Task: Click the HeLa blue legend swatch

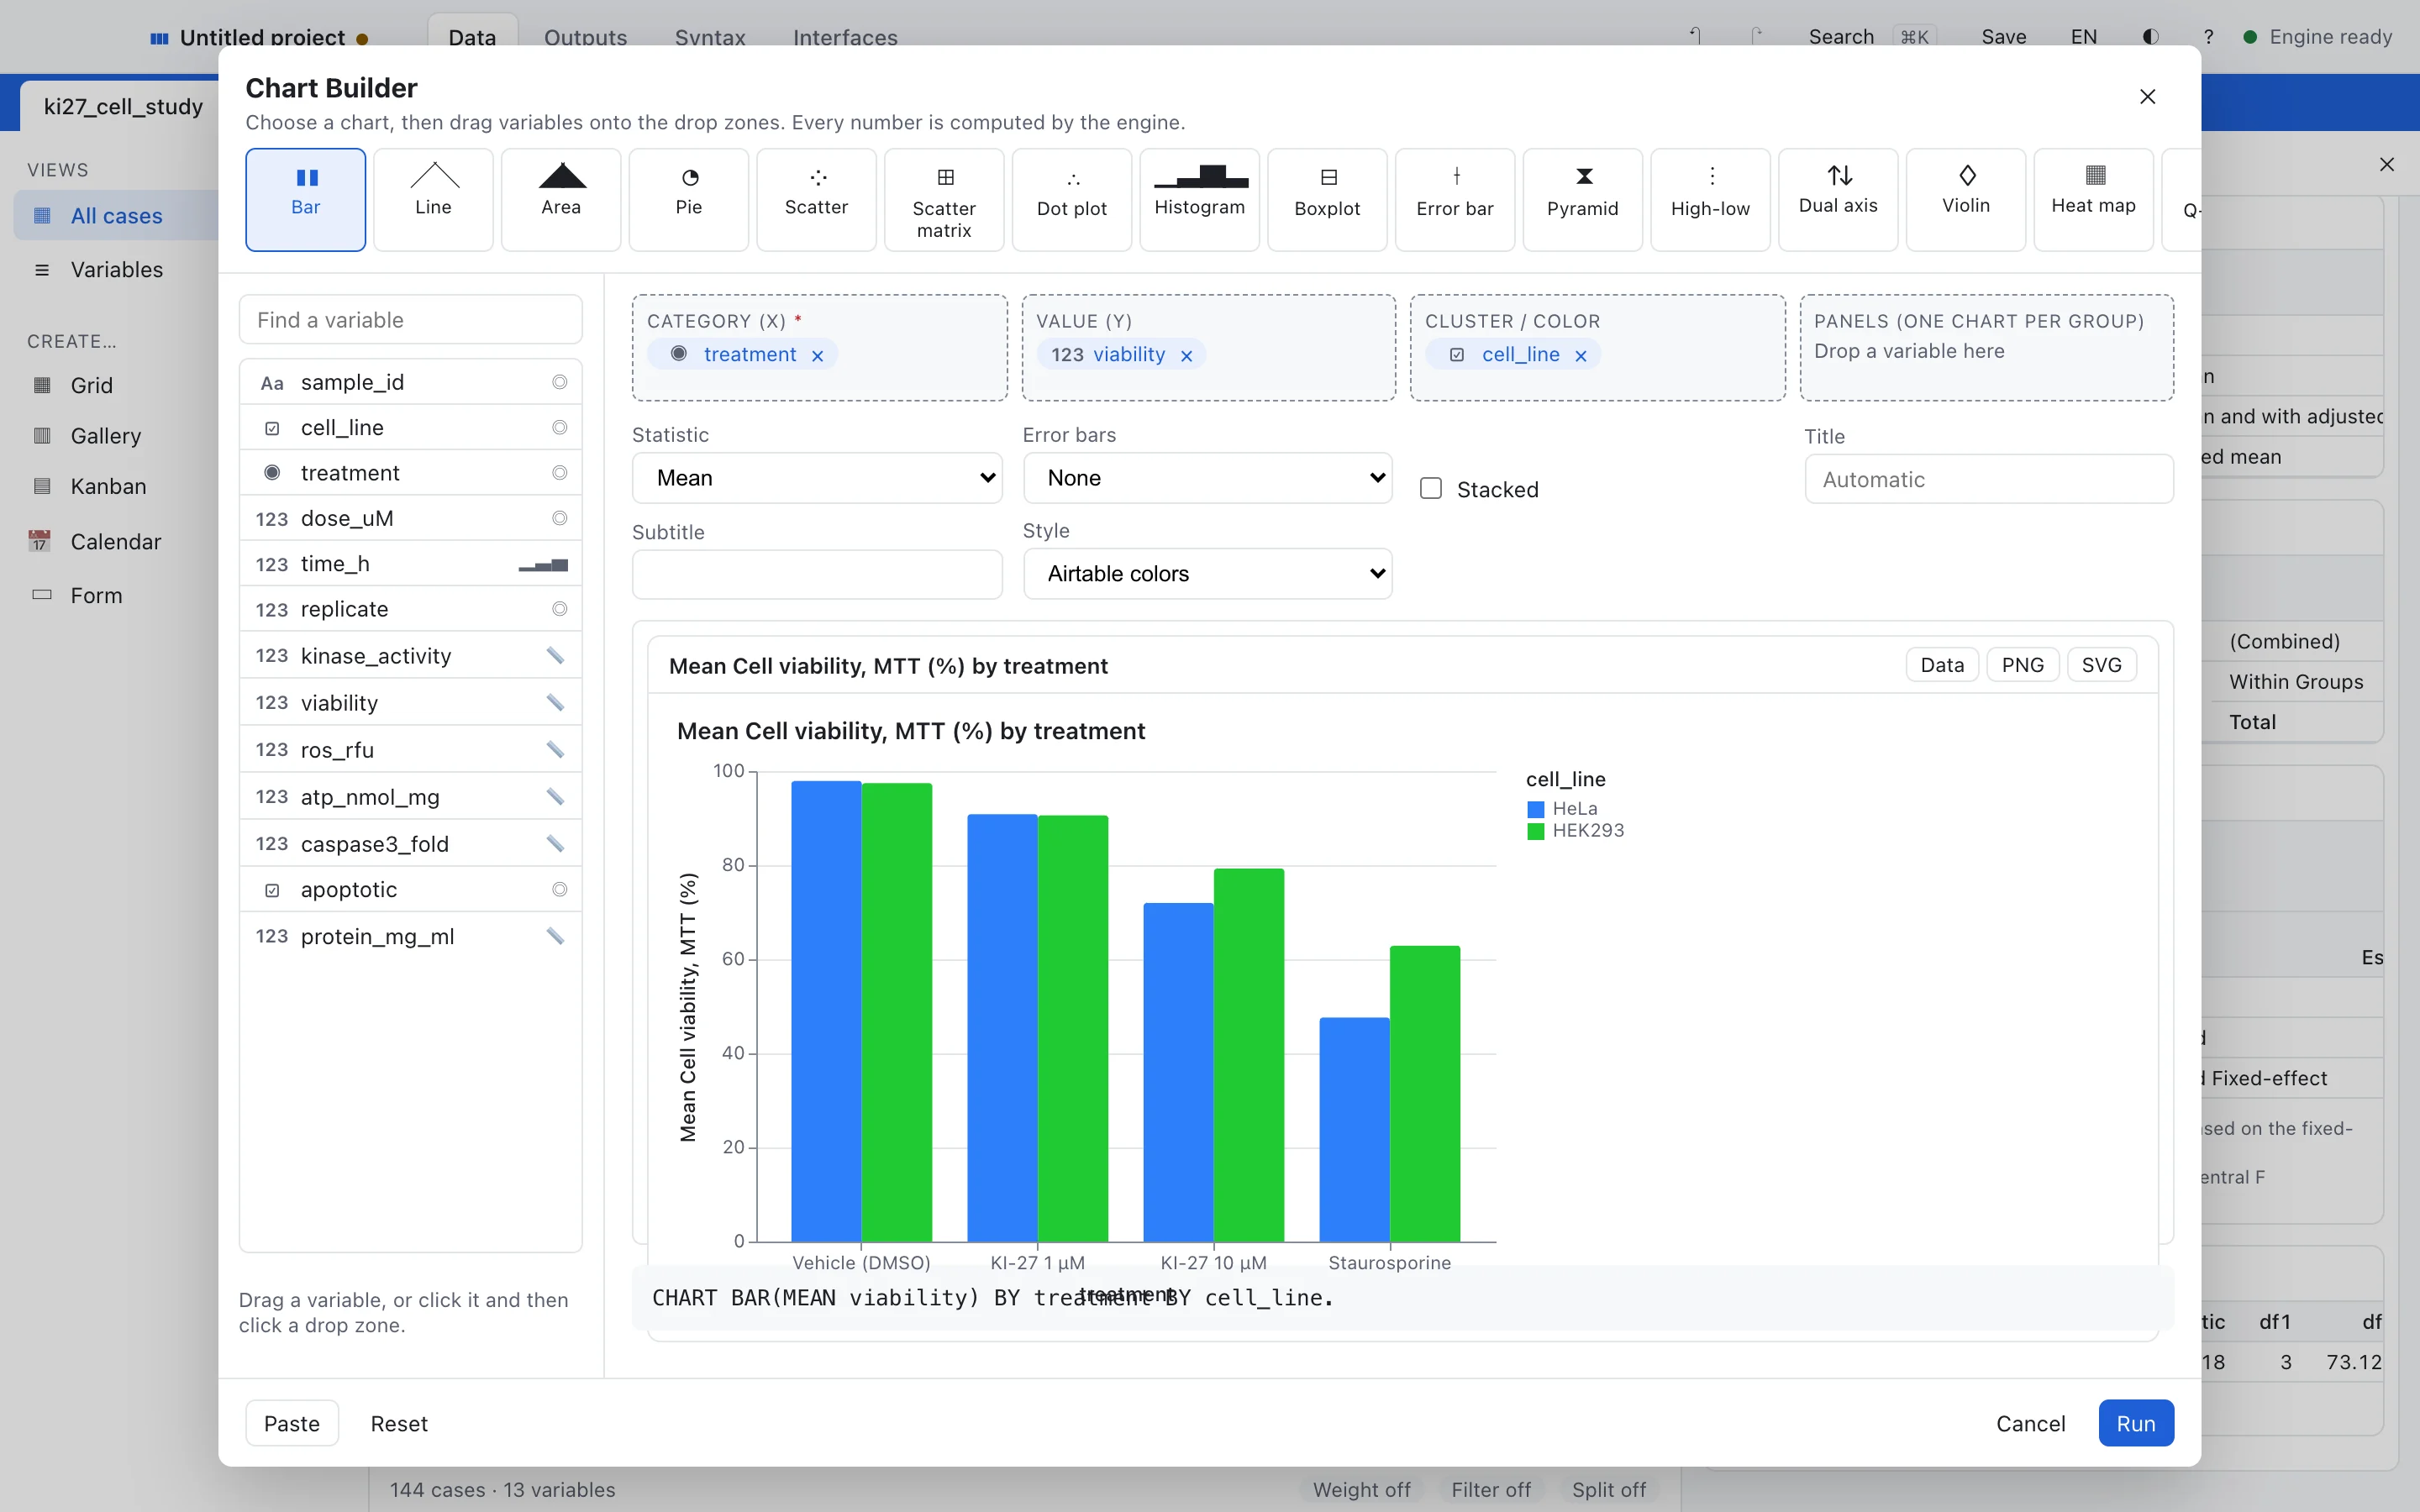Action: click(x=1536, y=809)
